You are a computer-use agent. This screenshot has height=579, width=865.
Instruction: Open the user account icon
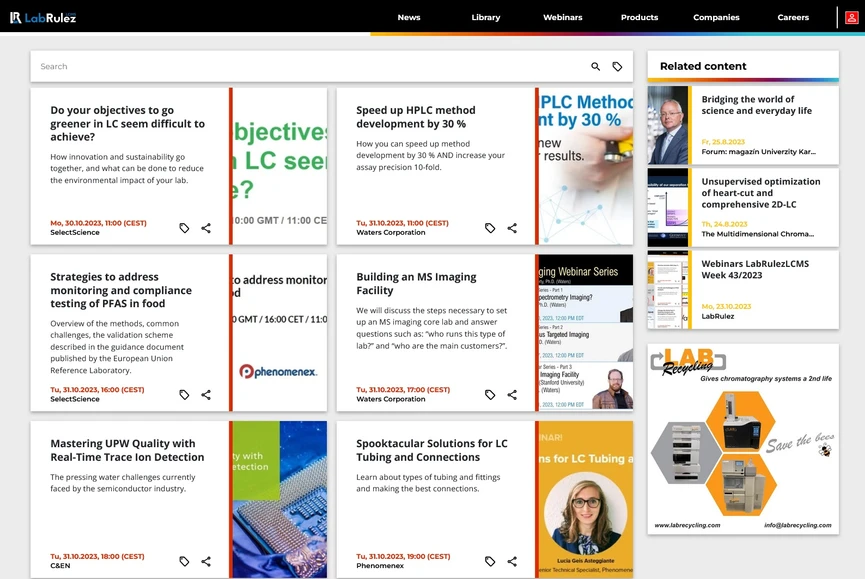click(x=851, y=18)
